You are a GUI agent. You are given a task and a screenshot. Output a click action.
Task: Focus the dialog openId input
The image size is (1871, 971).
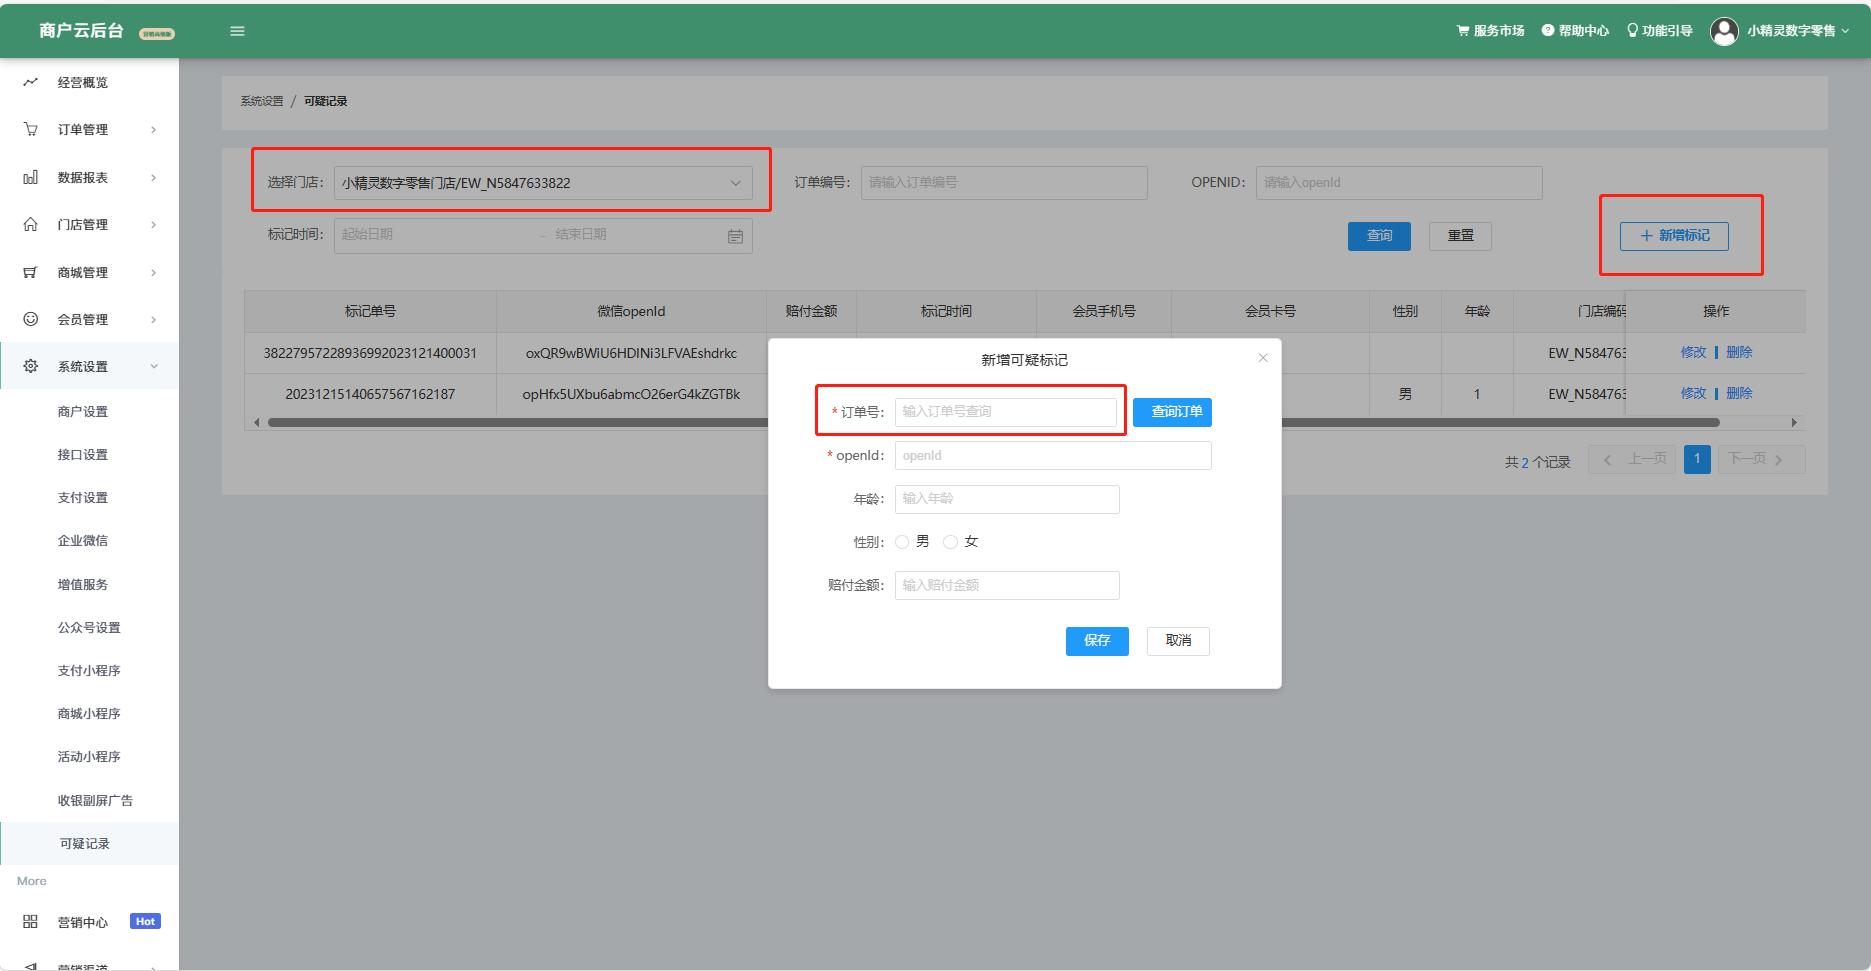point(1053,456)
